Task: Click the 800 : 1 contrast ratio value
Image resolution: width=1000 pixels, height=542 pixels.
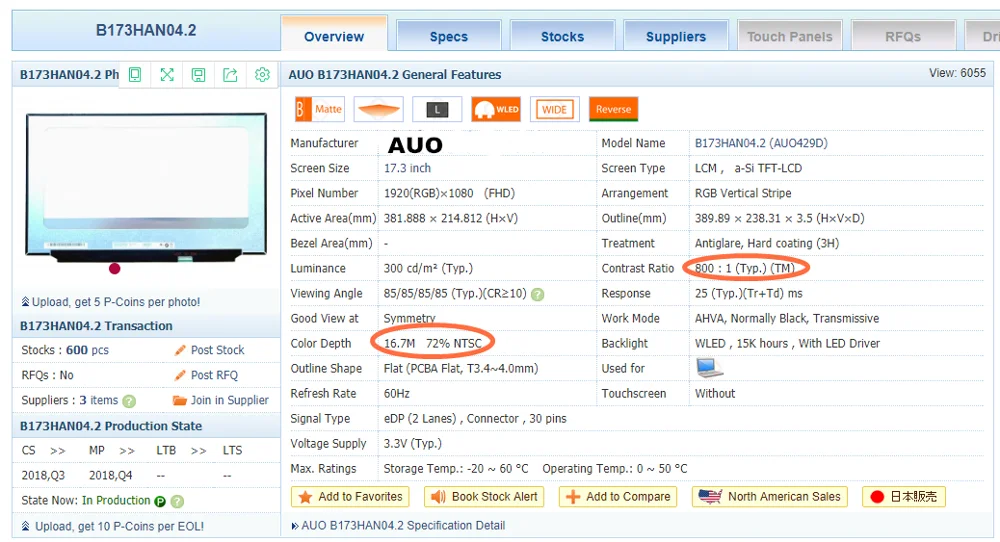Action: [744, 268]
